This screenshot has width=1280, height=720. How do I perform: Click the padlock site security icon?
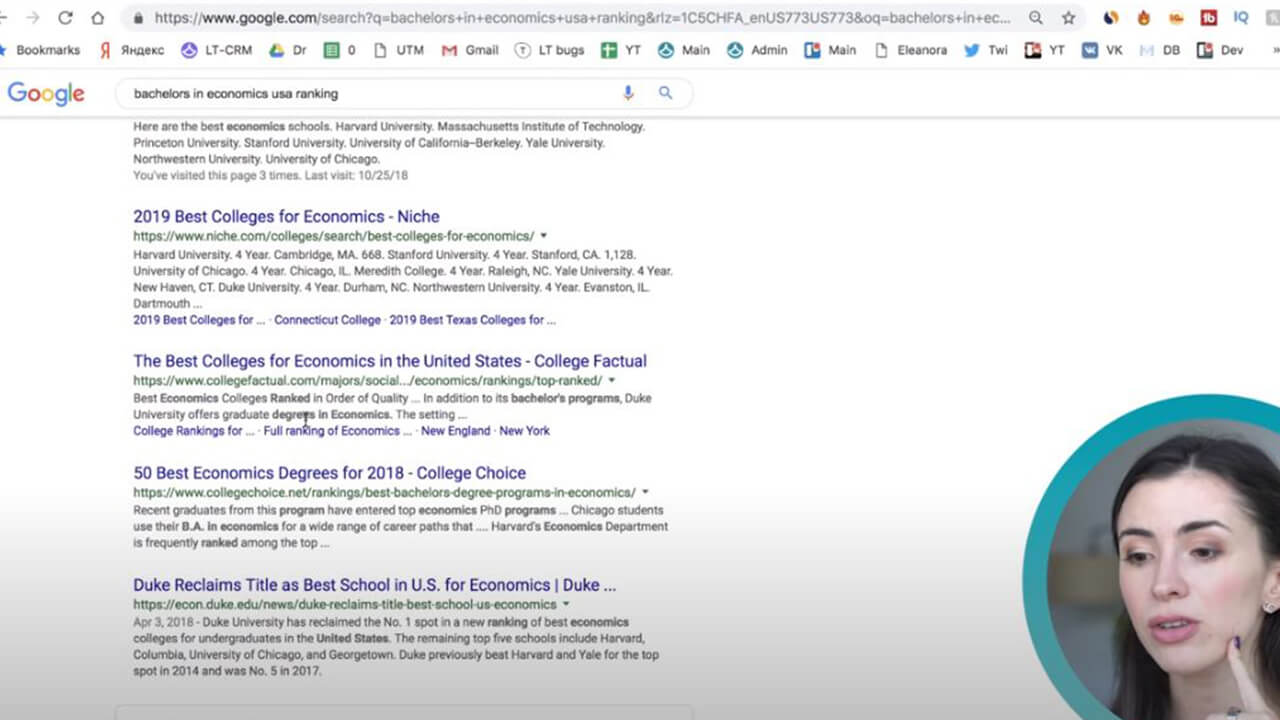coord(137,18)
